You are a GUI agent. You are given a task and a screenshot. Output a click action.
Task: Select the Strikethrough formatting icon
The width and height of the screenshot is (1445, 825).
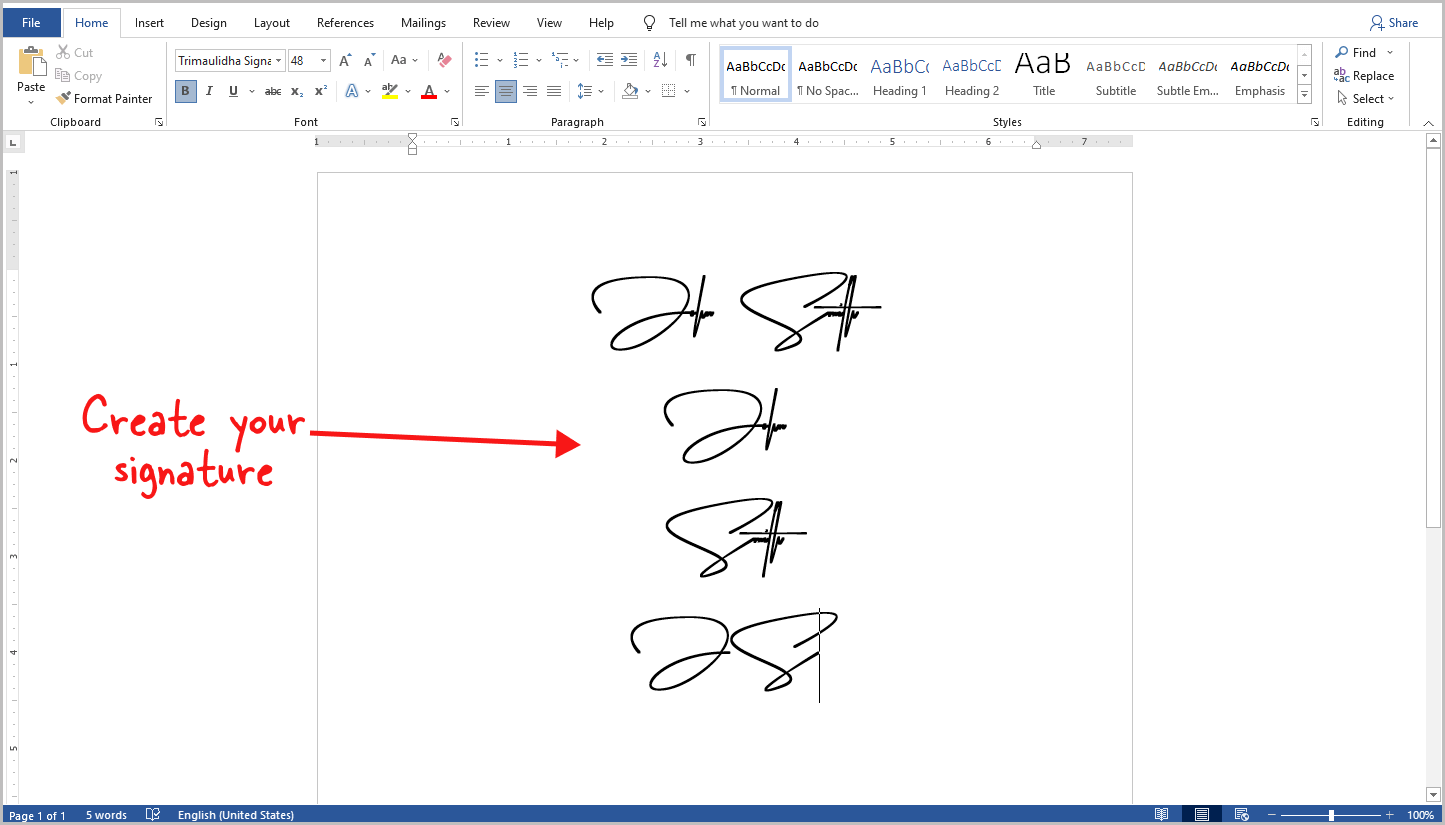272,91
